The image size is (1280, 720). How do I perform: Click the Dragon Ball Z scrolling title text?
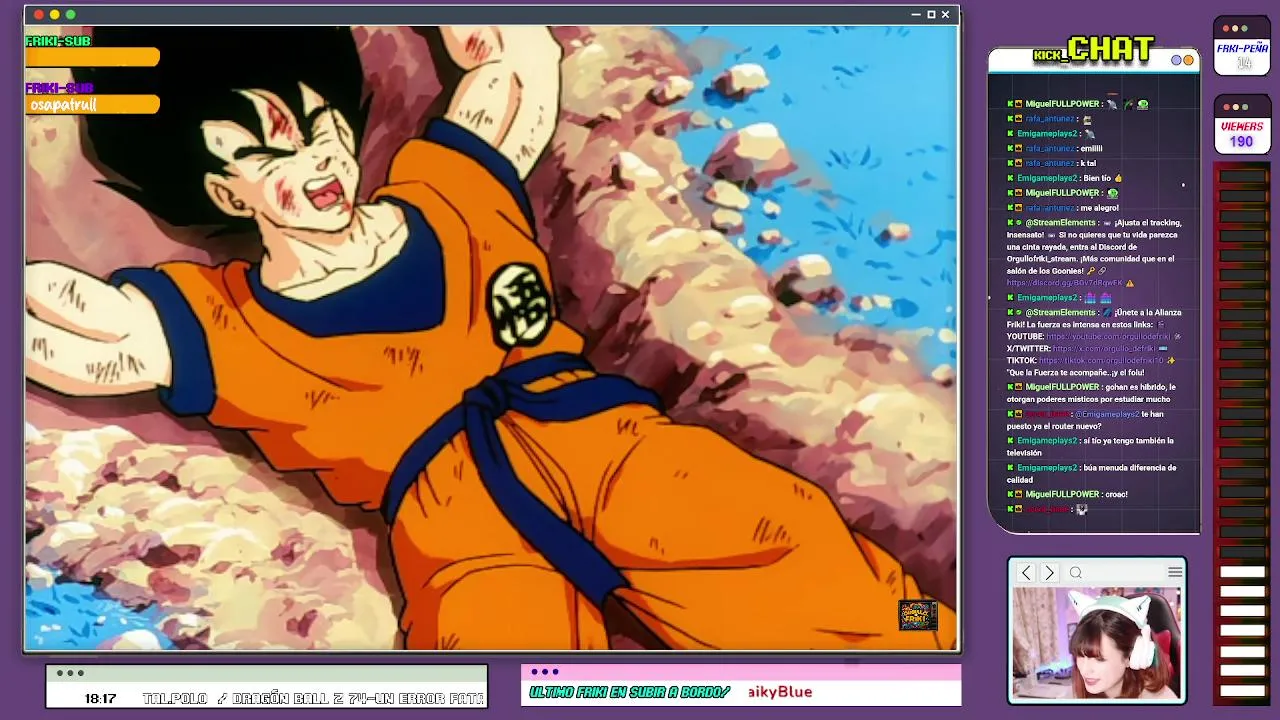pyautogui.click(x=359, y=699)
